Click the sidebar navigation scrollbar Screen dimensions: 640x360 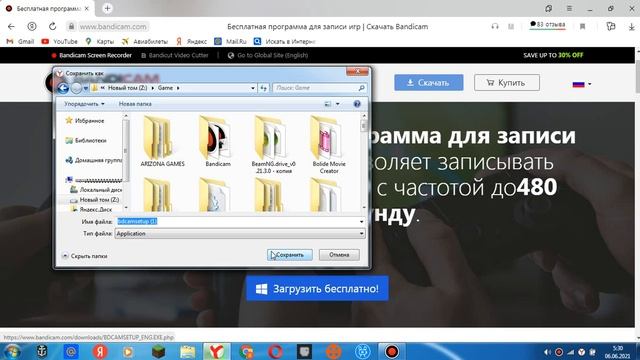click(x=126, y=162)
